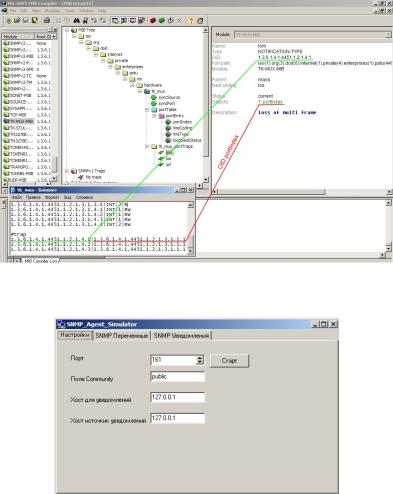
Task: Click the Старт button in SNMP simulator
Action: point(229,361)
